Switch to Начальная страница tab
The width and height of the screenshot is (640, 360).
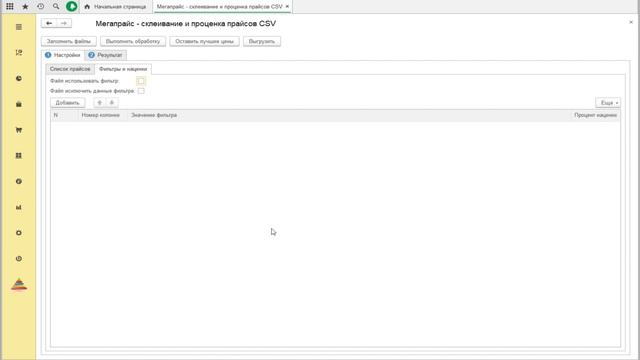coord(116,7)
